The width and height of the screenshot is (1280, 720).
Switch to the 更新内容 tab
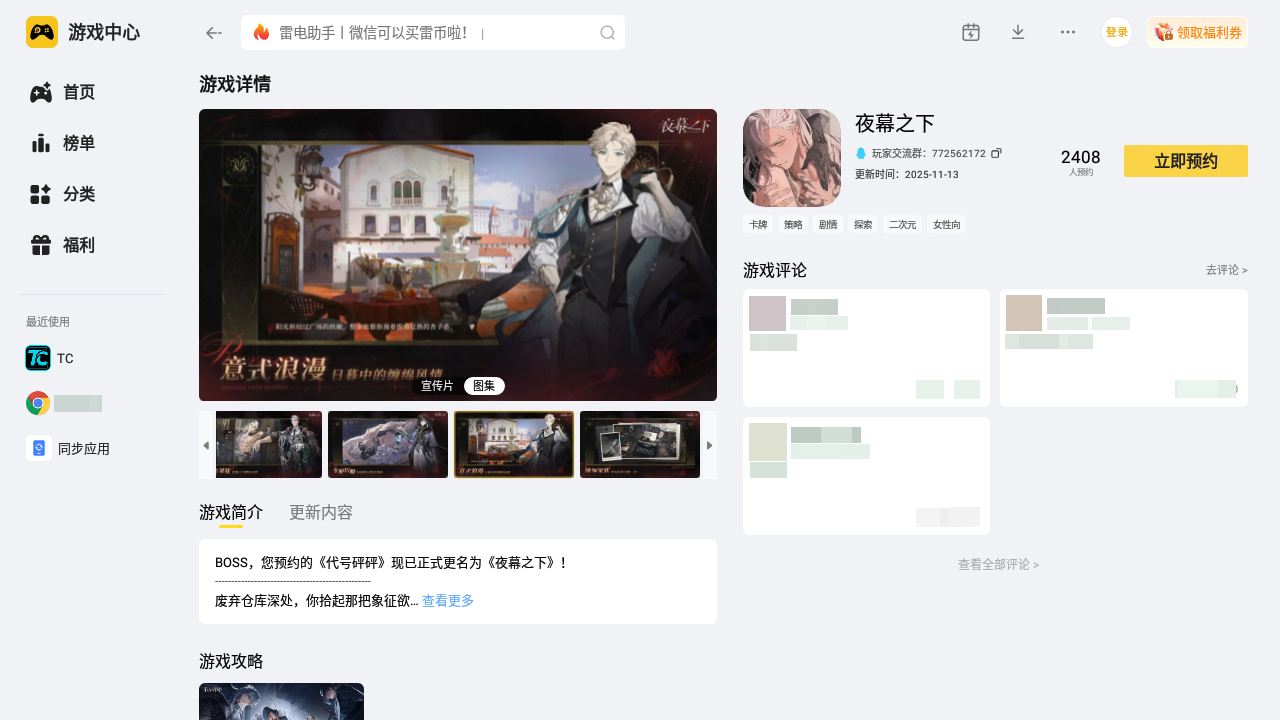(320, 512)
